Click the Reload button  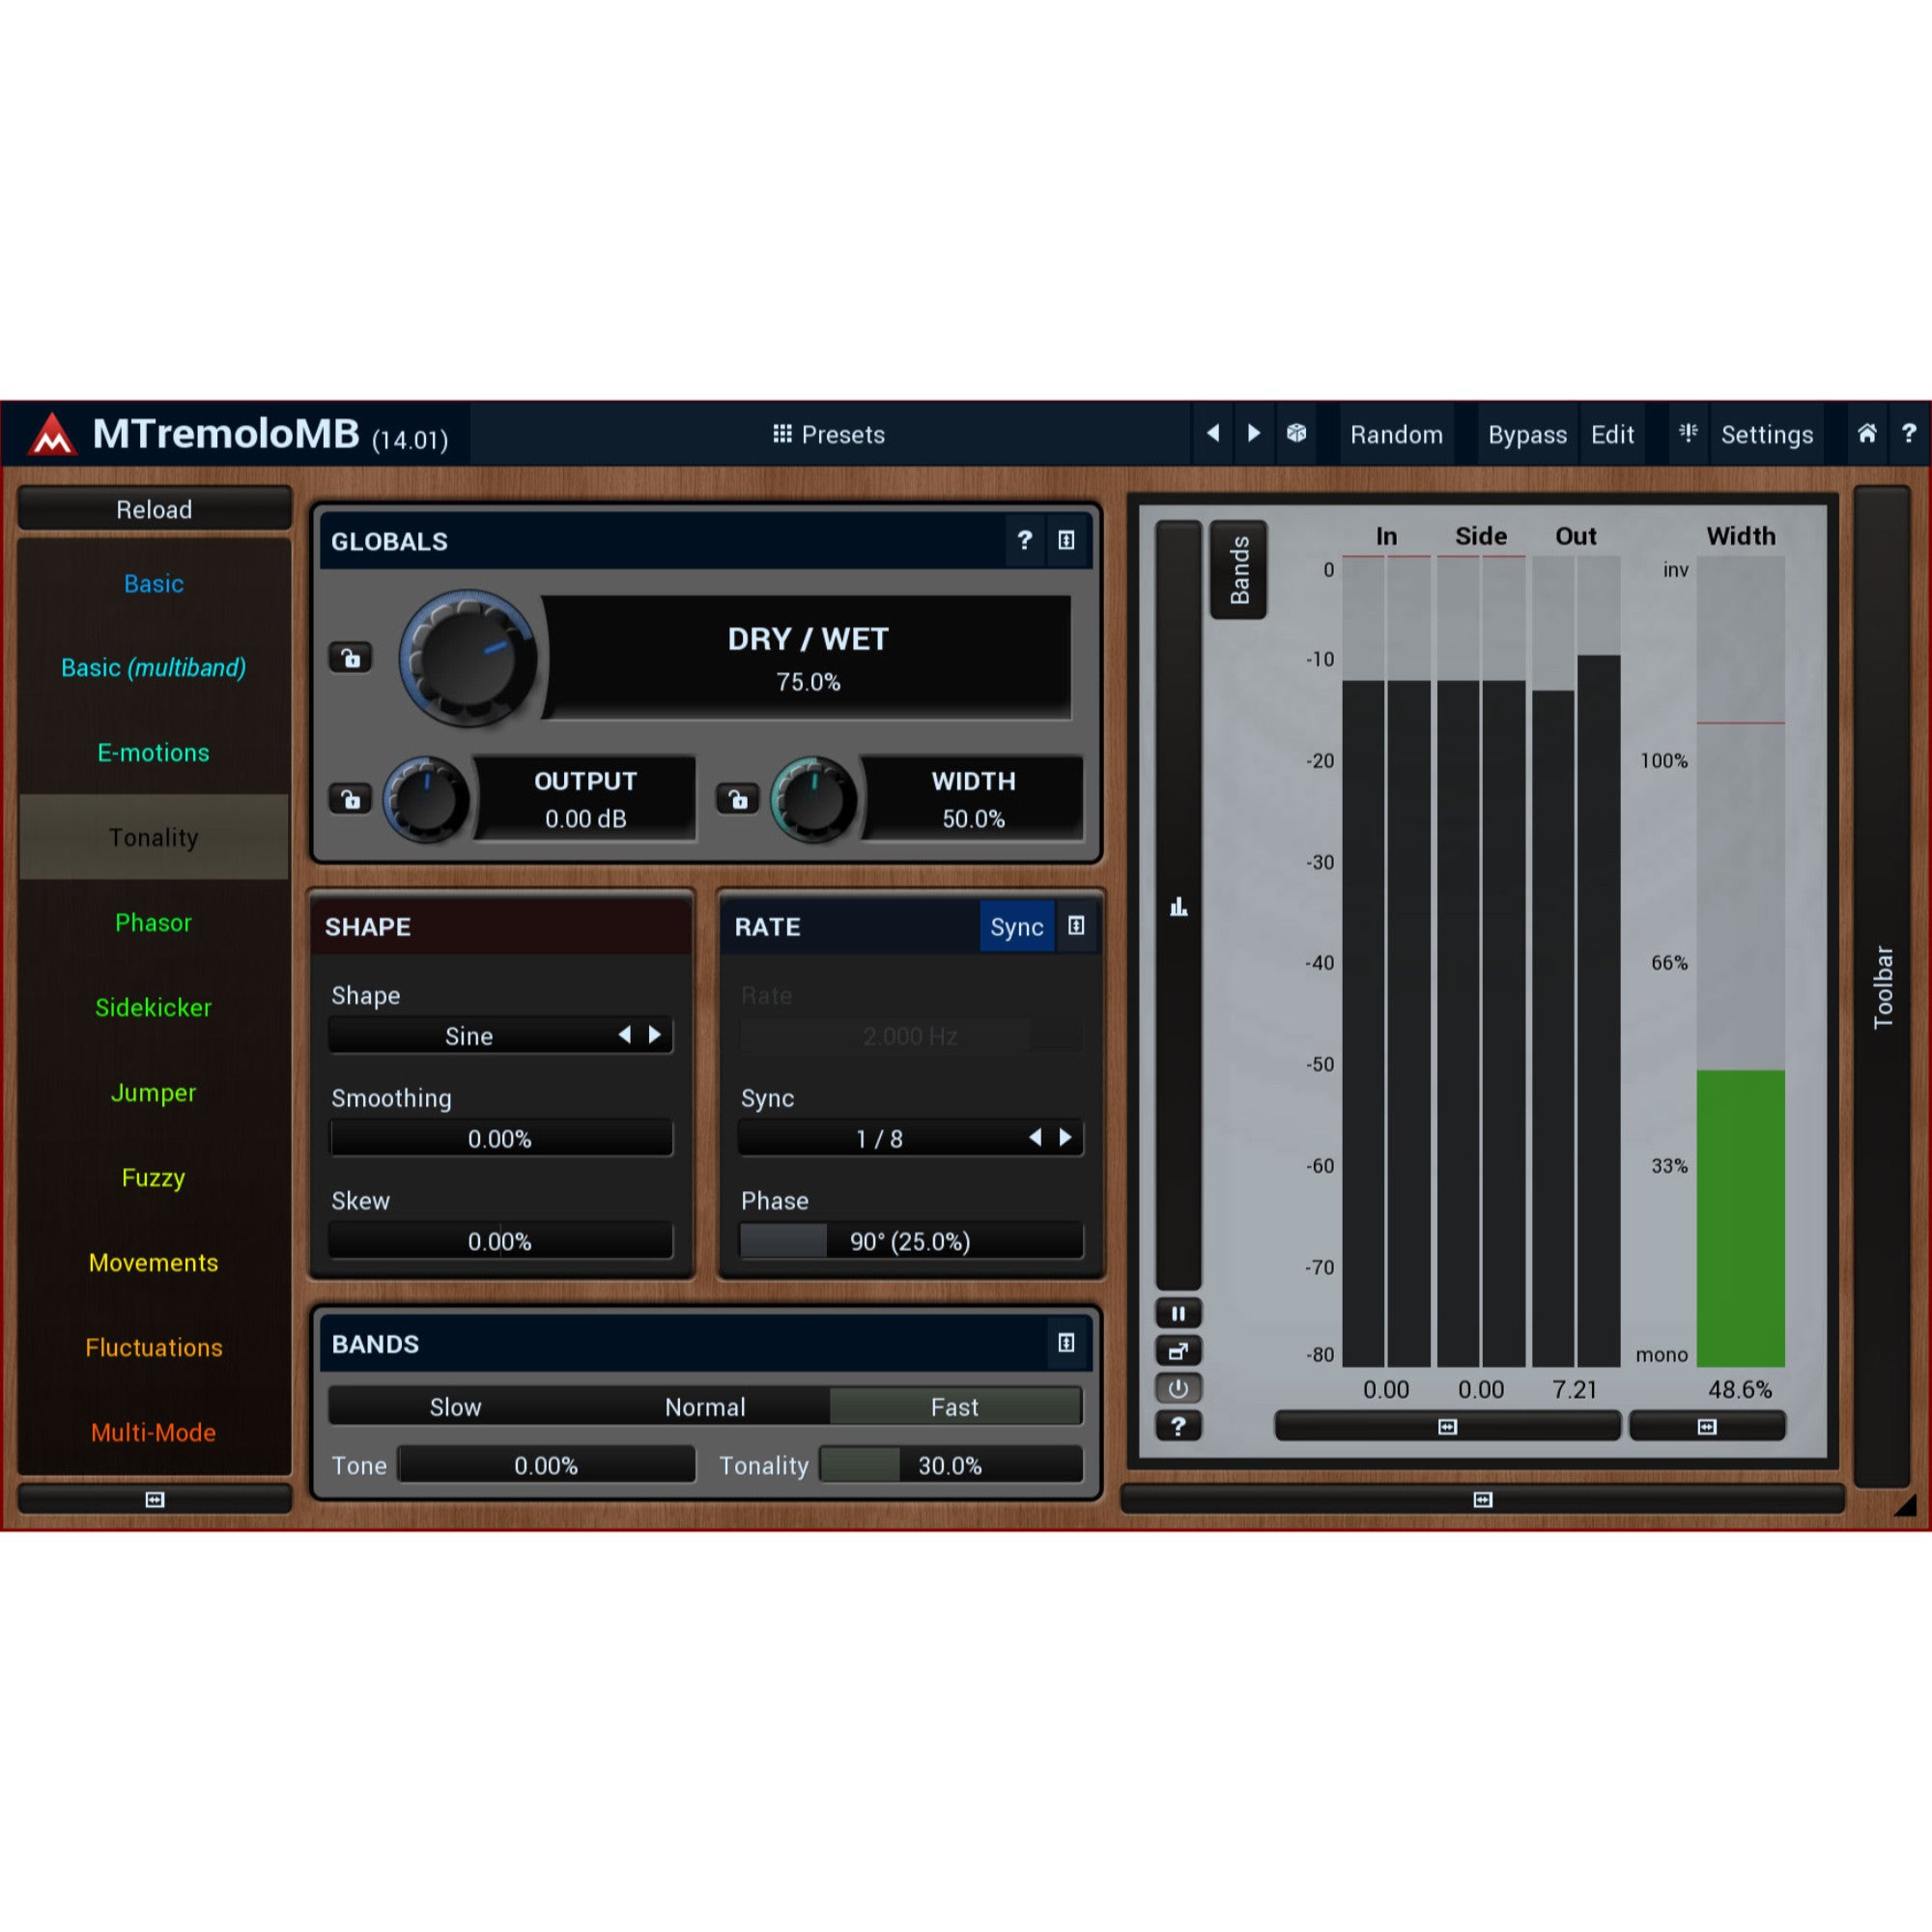pyautogui.click(x=155, y=510)
